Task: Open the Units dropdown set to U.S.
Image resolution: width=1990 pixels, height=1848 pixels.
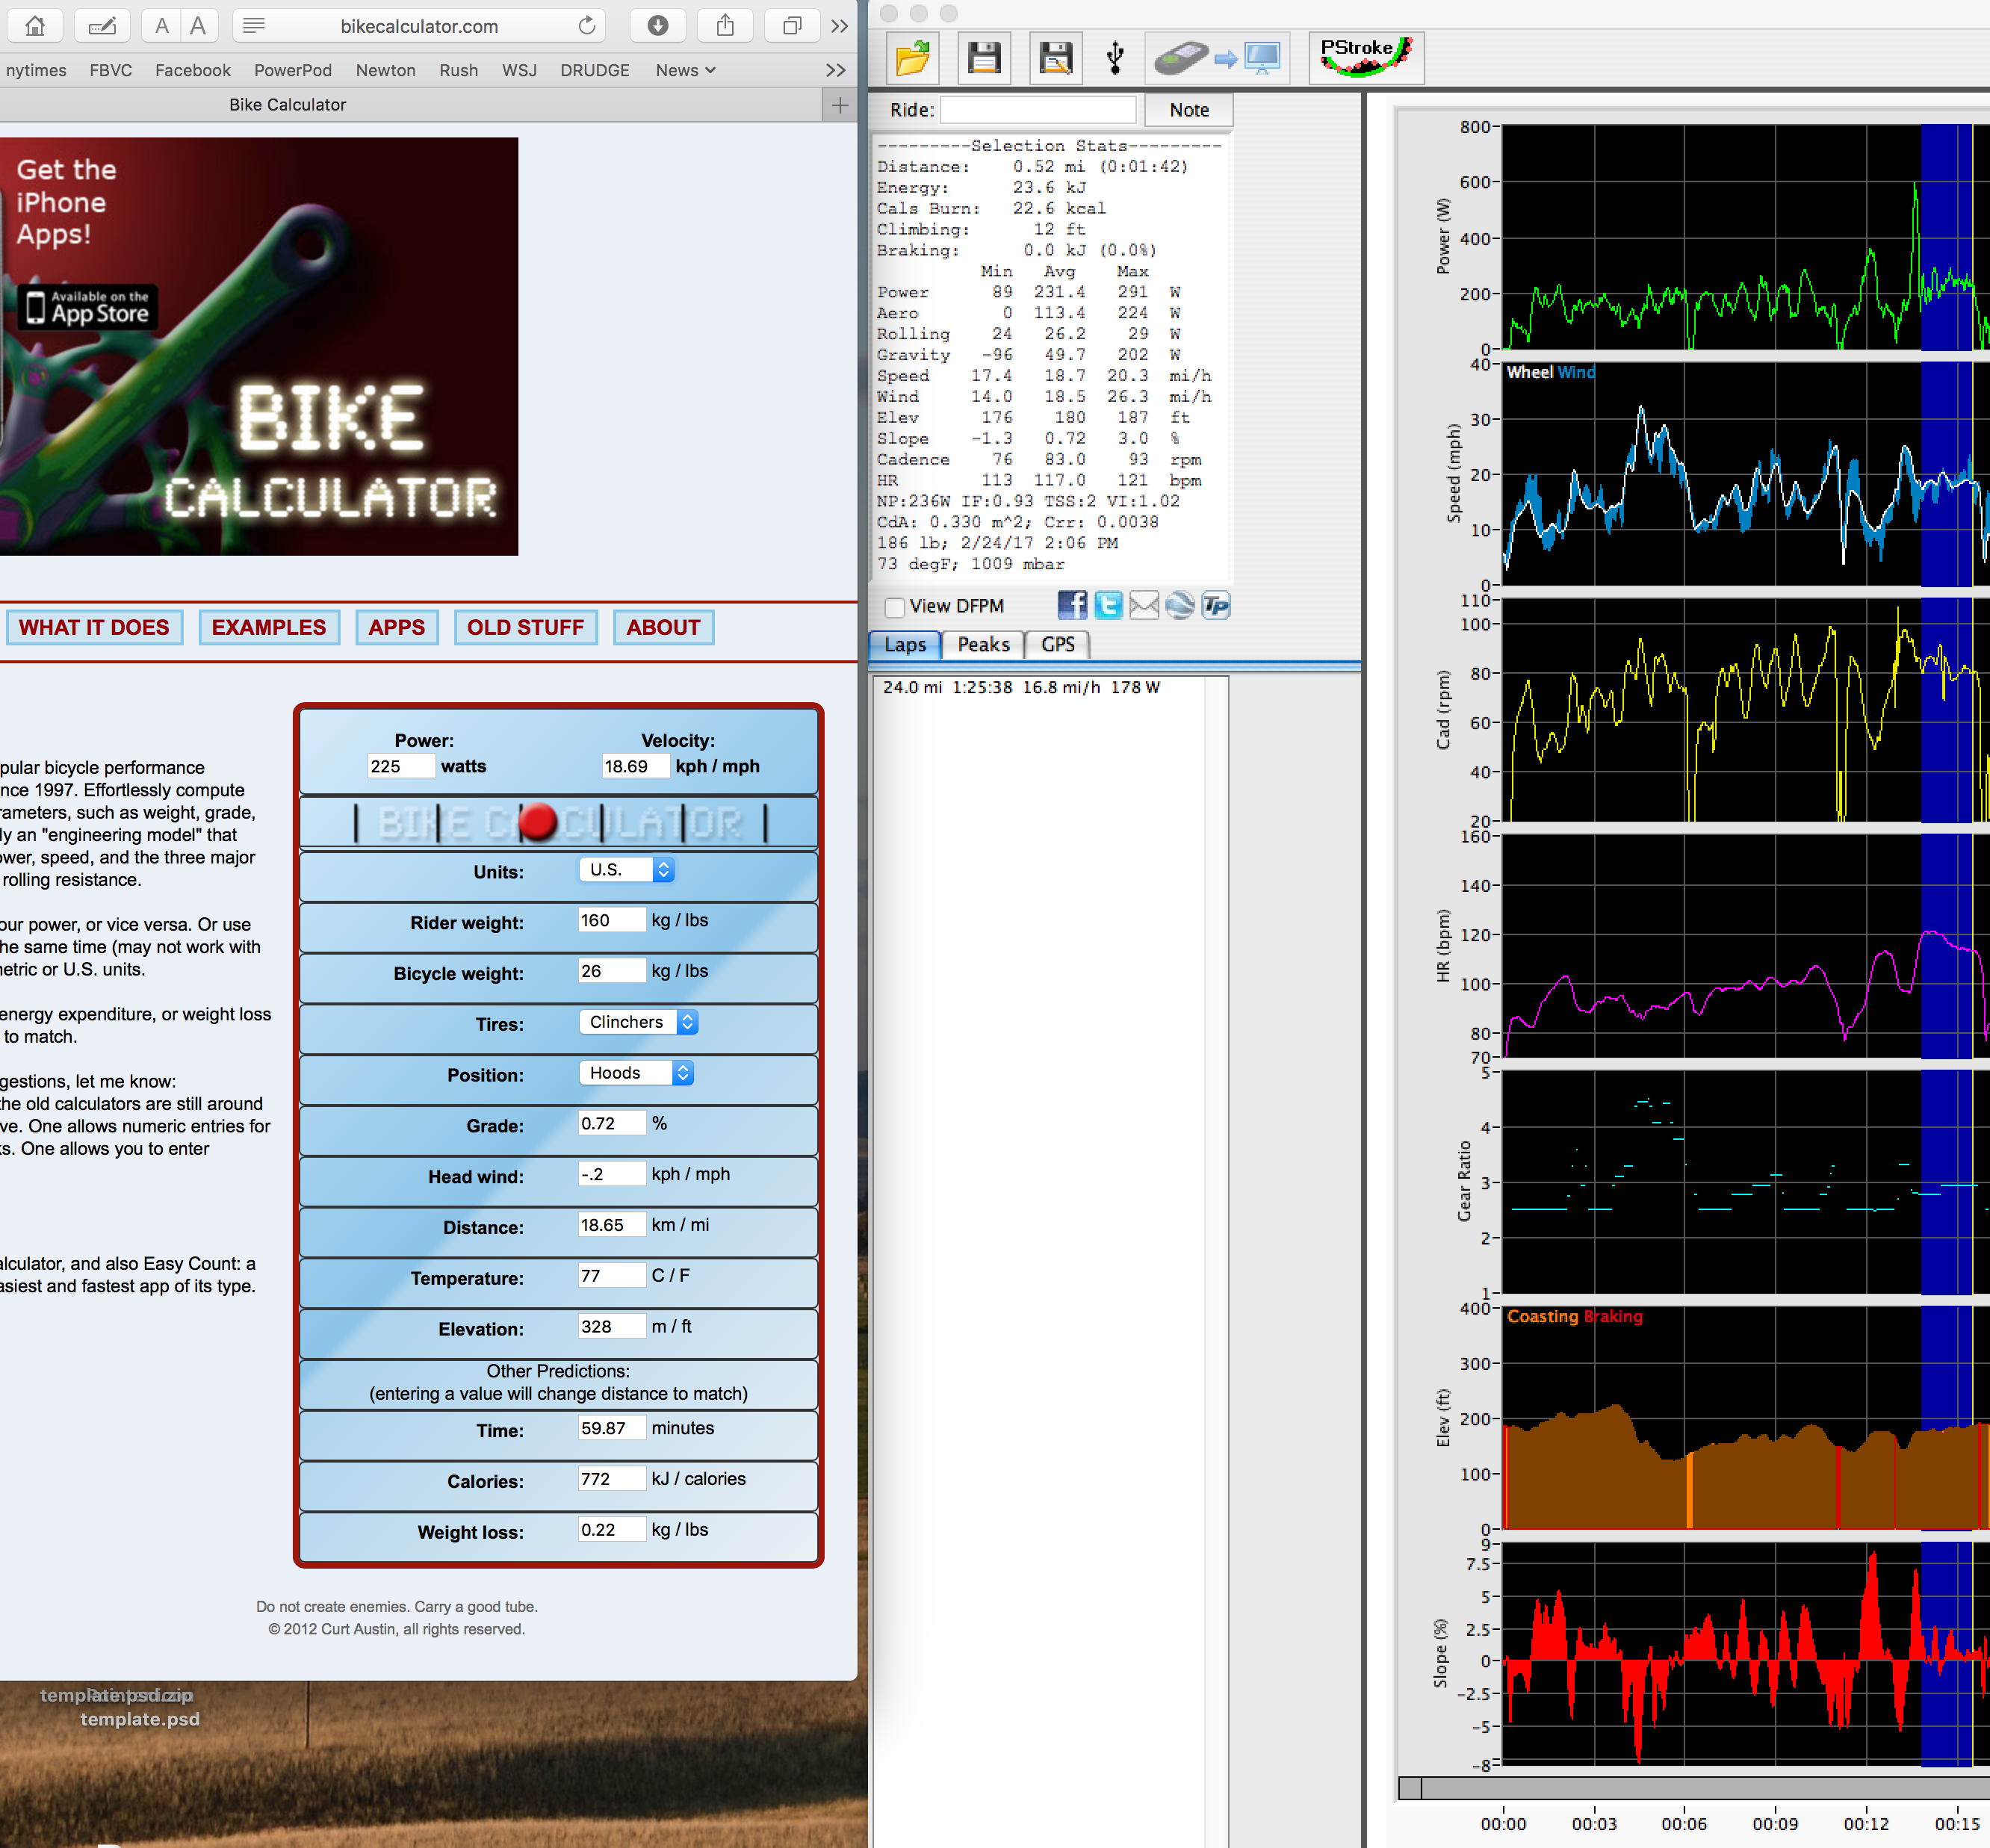Action: [626, 870]
